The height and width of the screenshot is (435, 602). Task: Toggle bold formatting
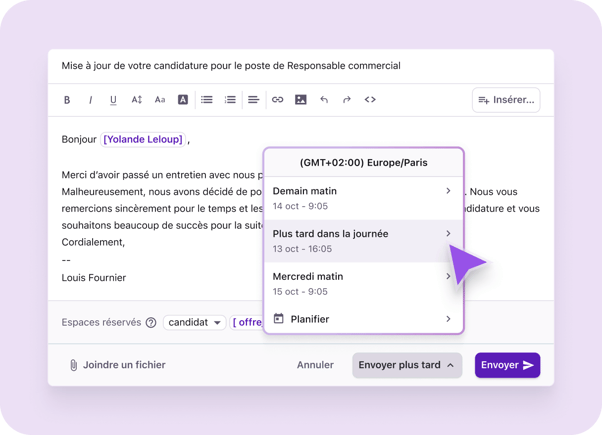pos(67,100)
